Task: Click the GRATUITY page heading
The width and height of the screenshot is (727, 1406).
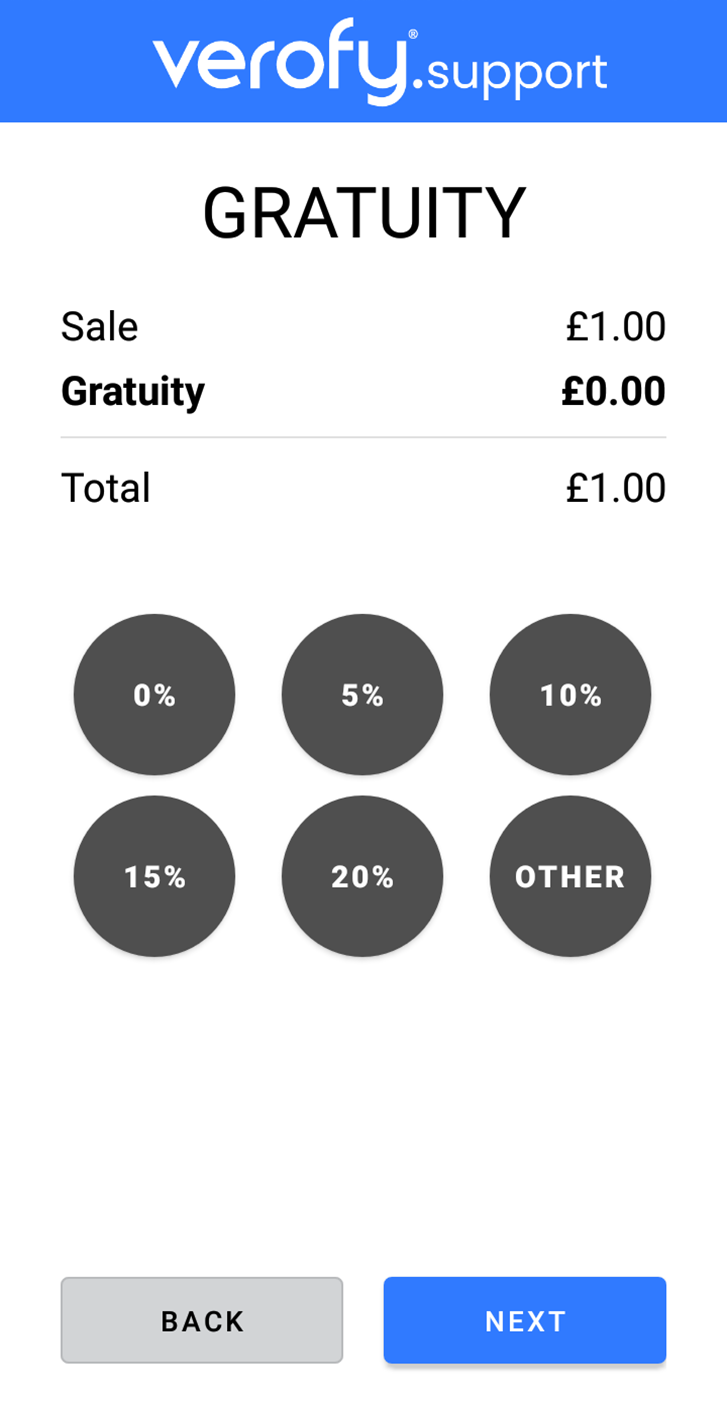Action: click(364, 214)
